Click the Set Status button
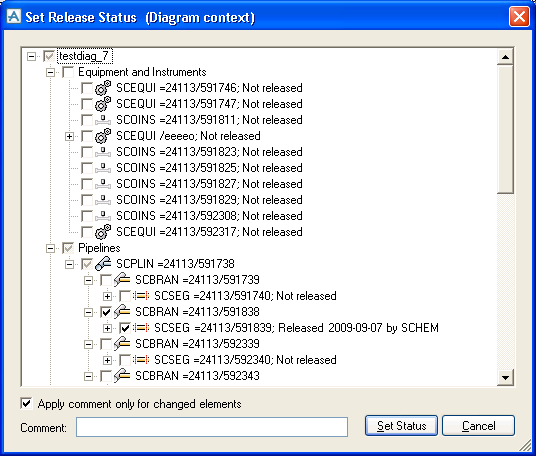The height and width of the screenshot is (456, 536). point(401,426)
